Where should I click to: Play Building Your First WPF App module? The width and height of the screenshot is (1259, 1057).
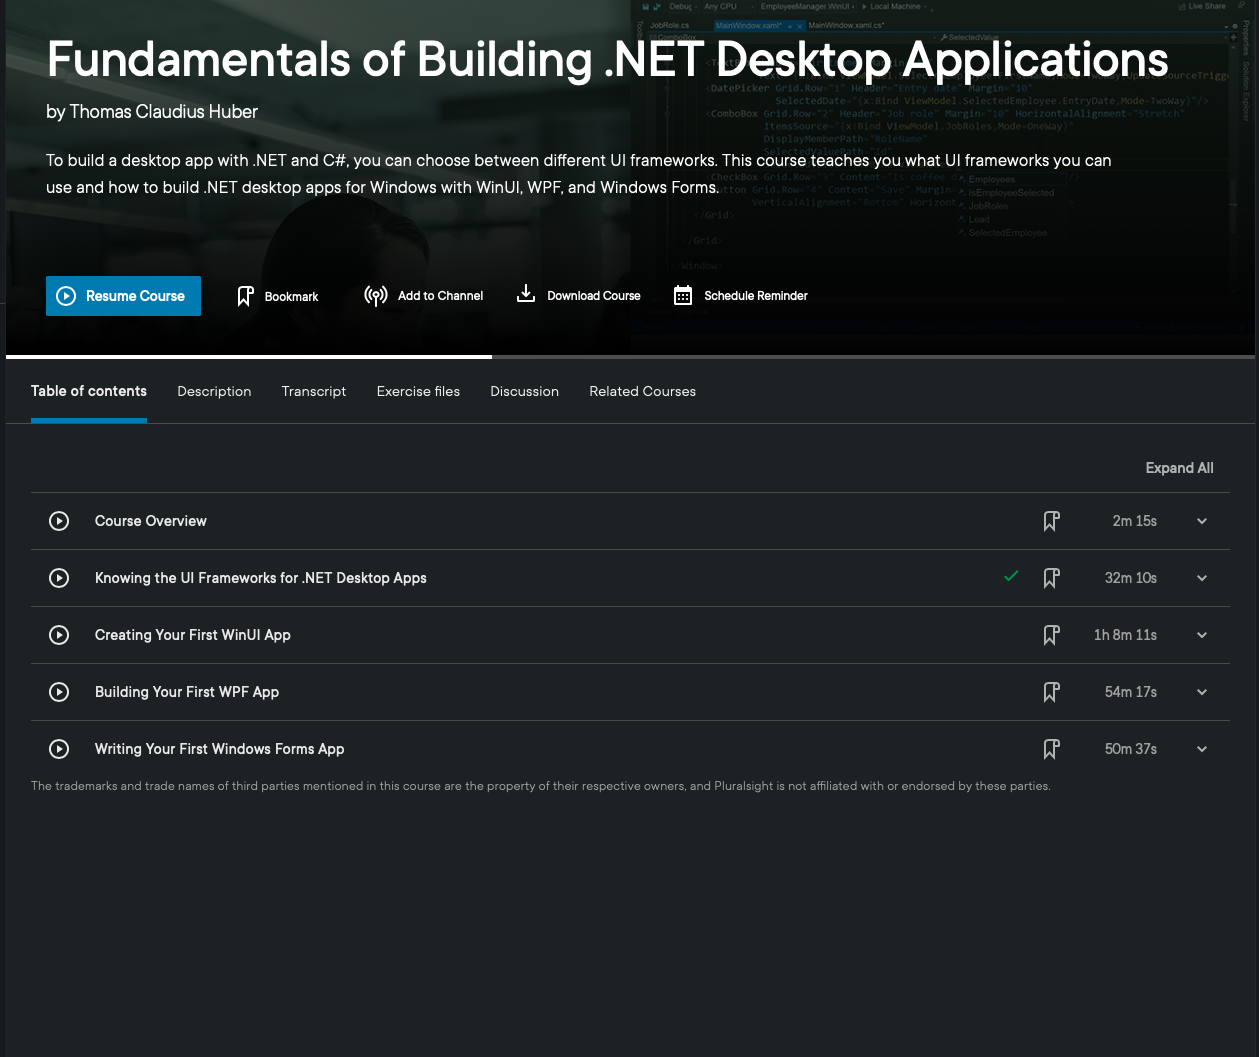coord(59,692)
